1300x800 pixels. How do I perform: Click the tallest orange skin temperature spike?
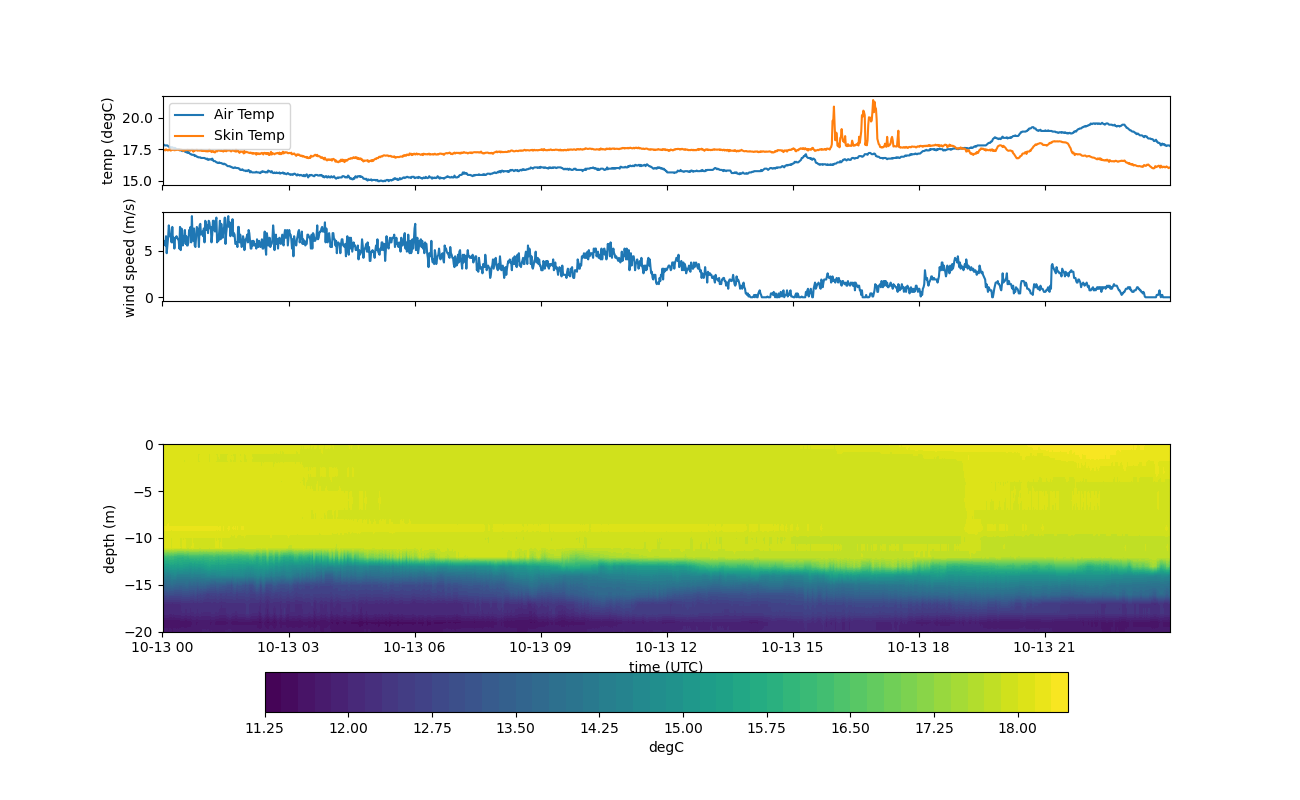tap(873, 101)
